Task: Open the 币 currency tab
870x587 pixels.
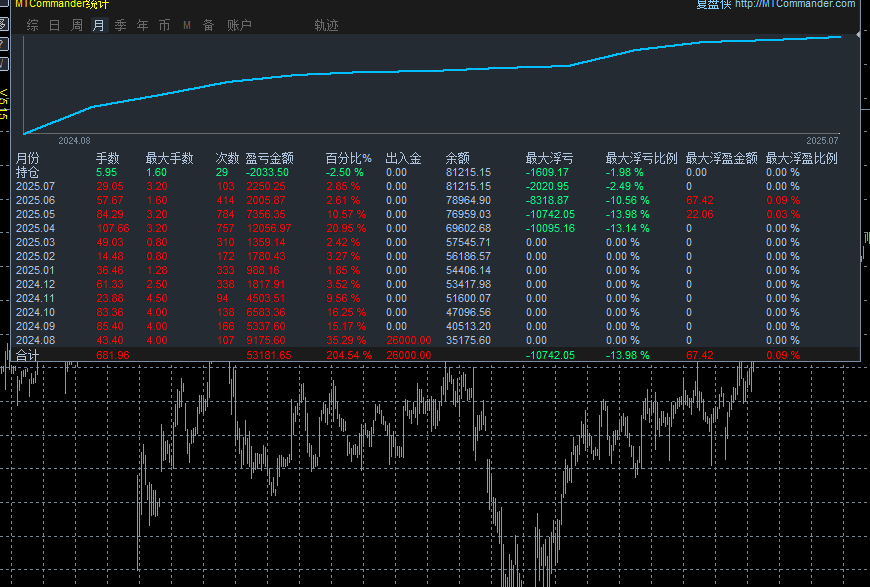Action: click(x=164, y=25)
